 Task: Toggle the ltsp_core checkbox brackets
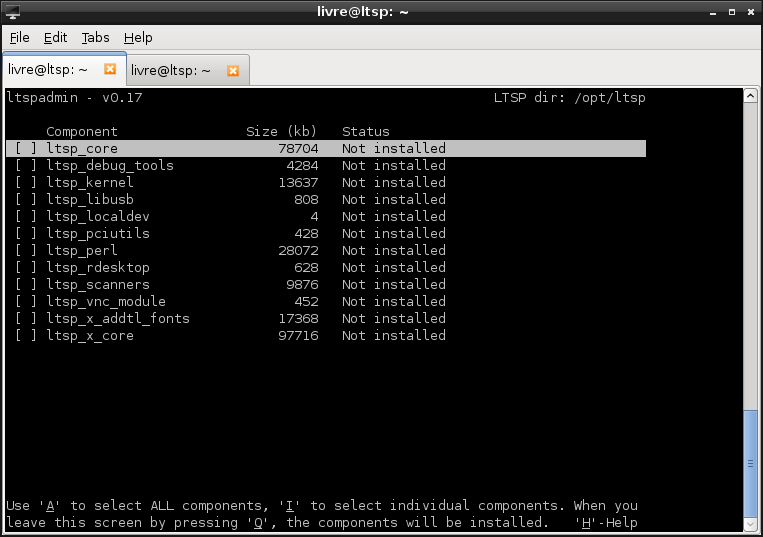26,148
